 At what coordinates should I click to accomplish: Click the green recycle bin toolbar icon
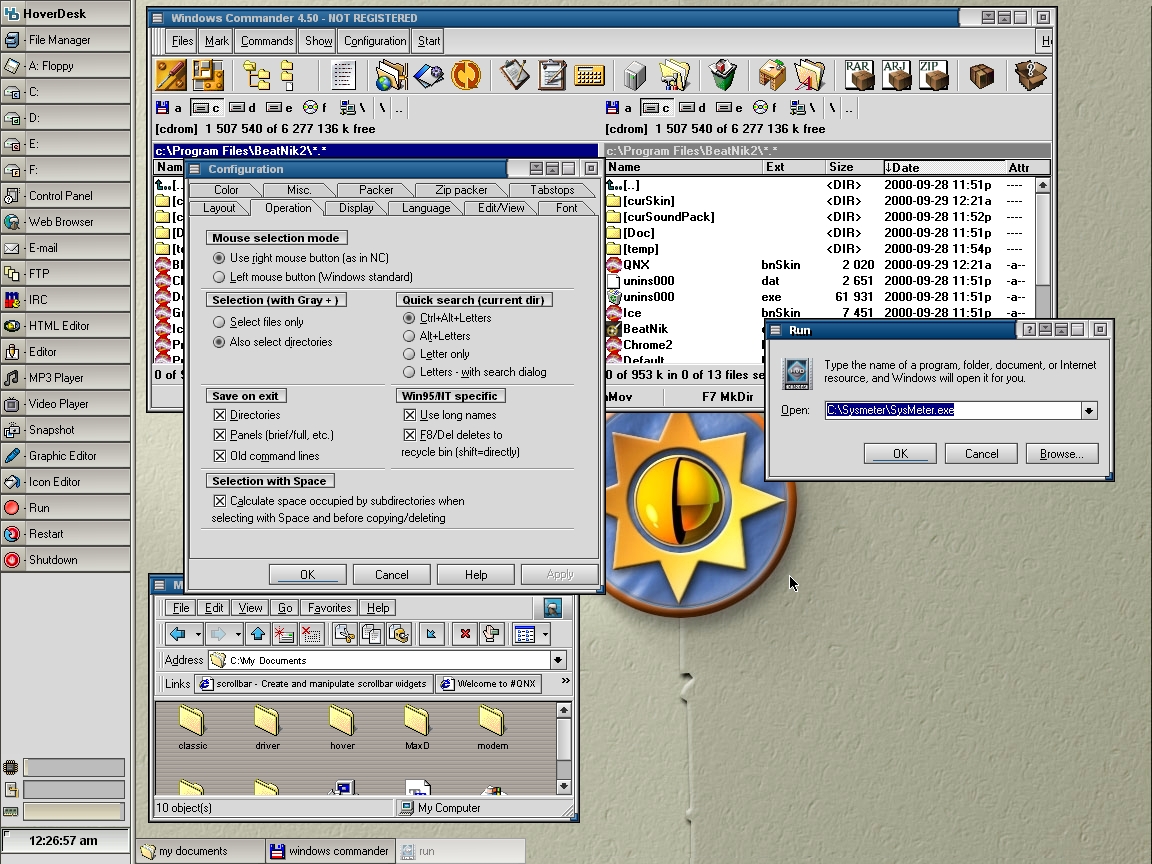click(723, 75)
